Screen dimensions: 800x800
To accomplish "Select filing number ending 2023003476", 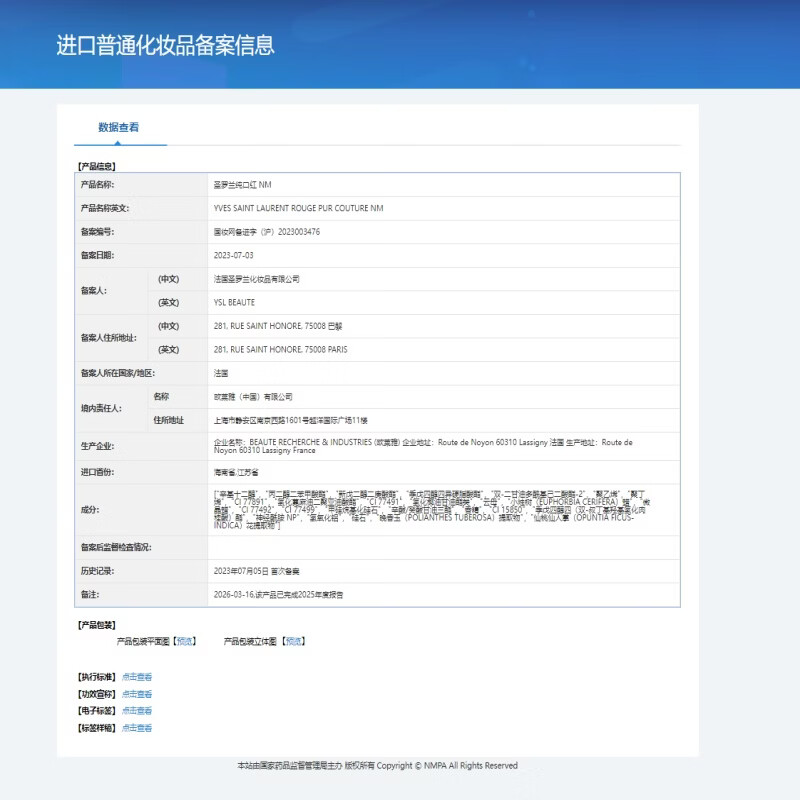I will [267, 232].
